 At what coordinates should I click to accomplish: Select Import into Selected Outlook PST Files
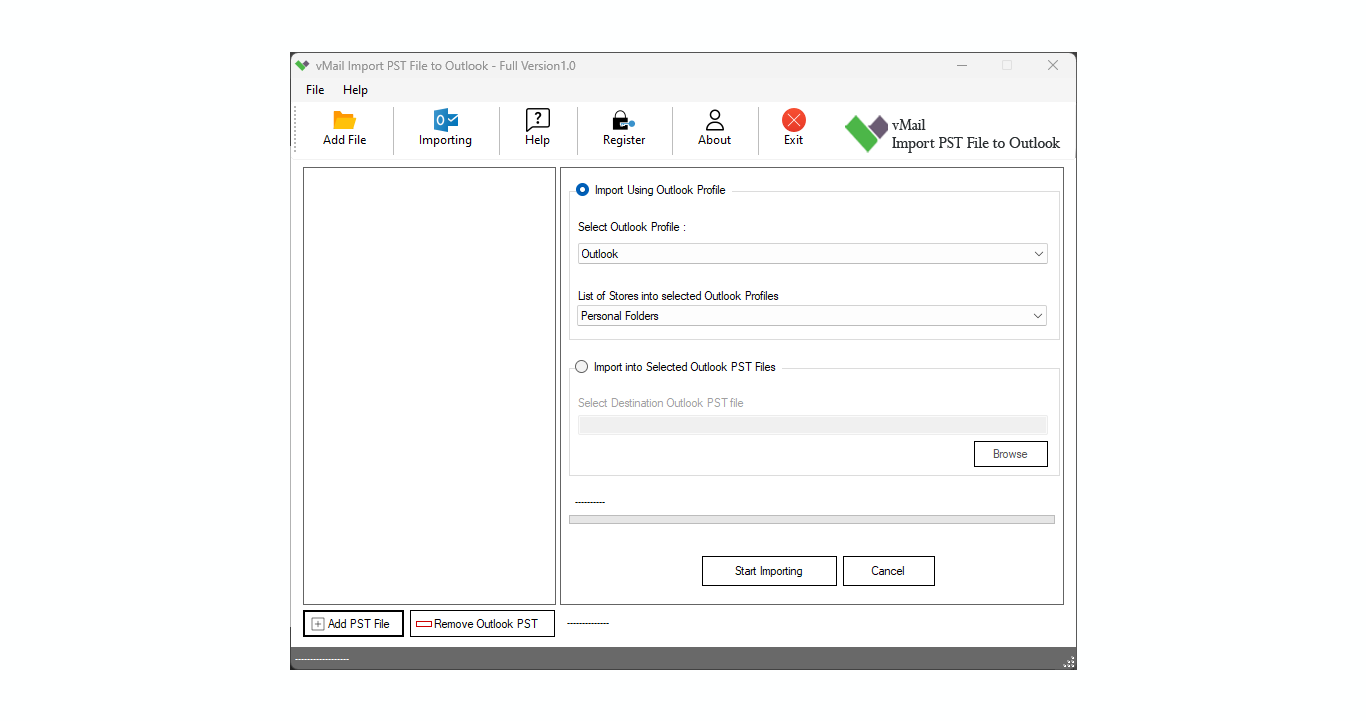(582, 367)
